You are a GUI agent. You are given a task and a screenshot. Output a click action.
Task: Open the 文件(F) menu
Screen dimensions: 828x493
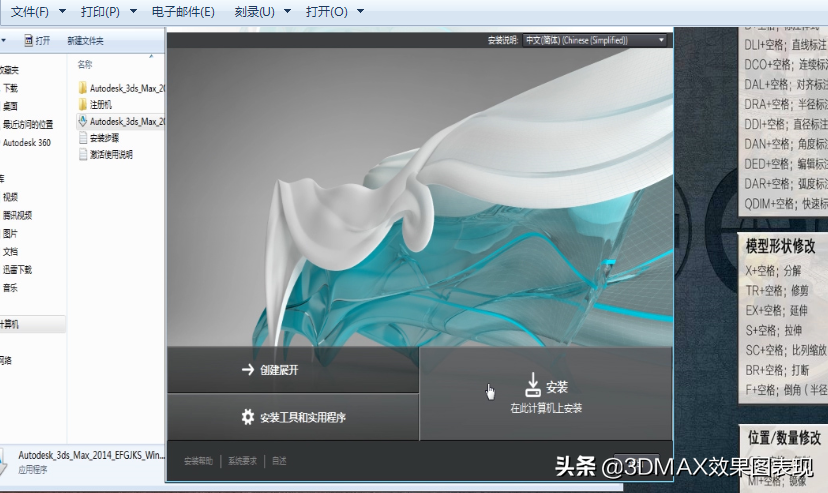(x=30, y=12)
